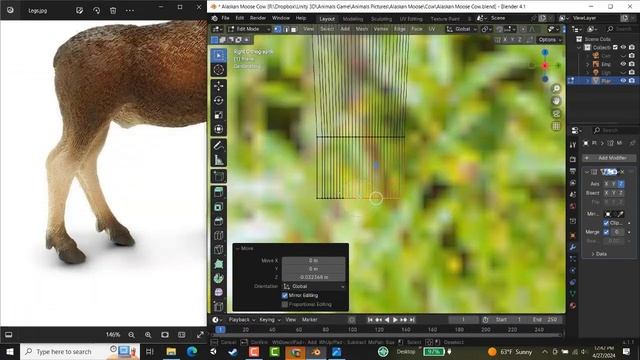This screenshot has height=360, width=640.
Task: Toggle the mirror Axis Z button
Action: click(x=621, y=184)
